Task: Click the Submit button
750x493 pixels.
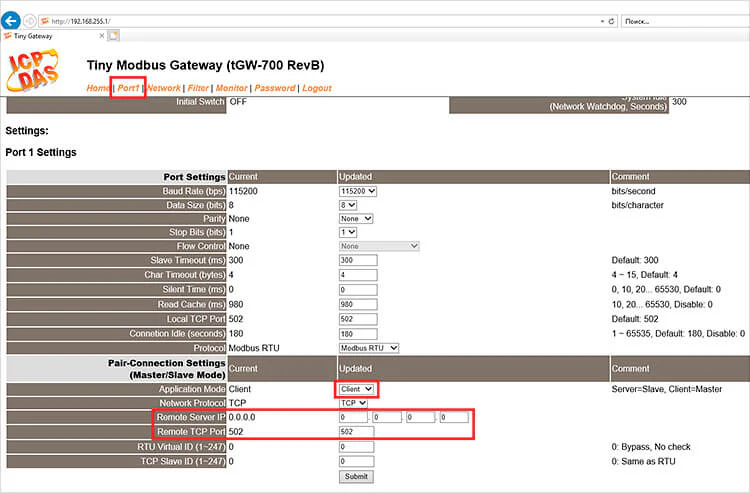Action: pyautogui.click(x=356, y=476)
